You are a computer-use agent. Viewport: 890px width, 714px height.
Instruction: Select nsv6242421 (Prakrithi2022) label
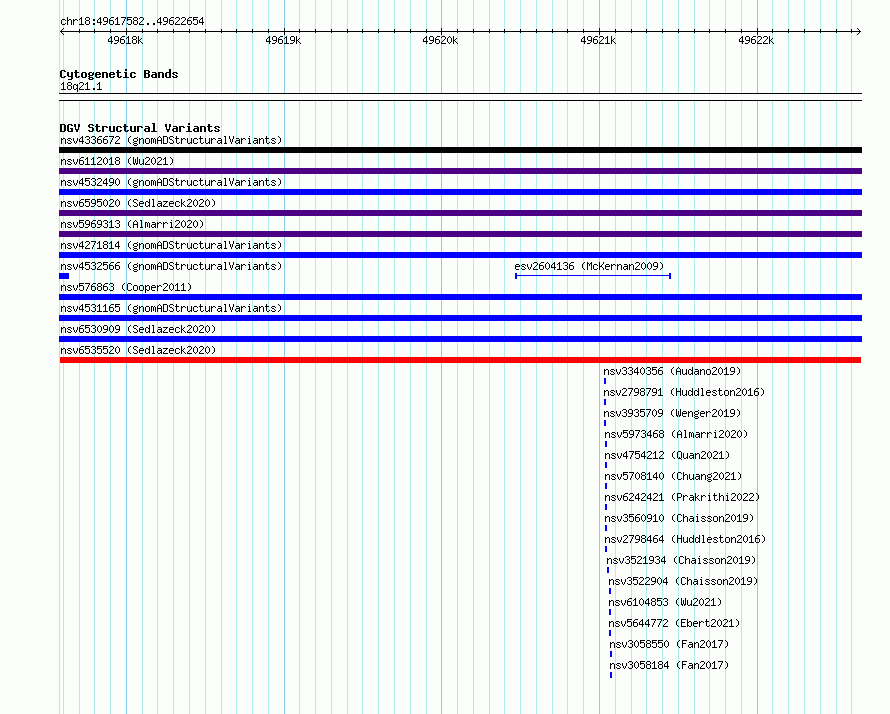(x=682, y=497)
